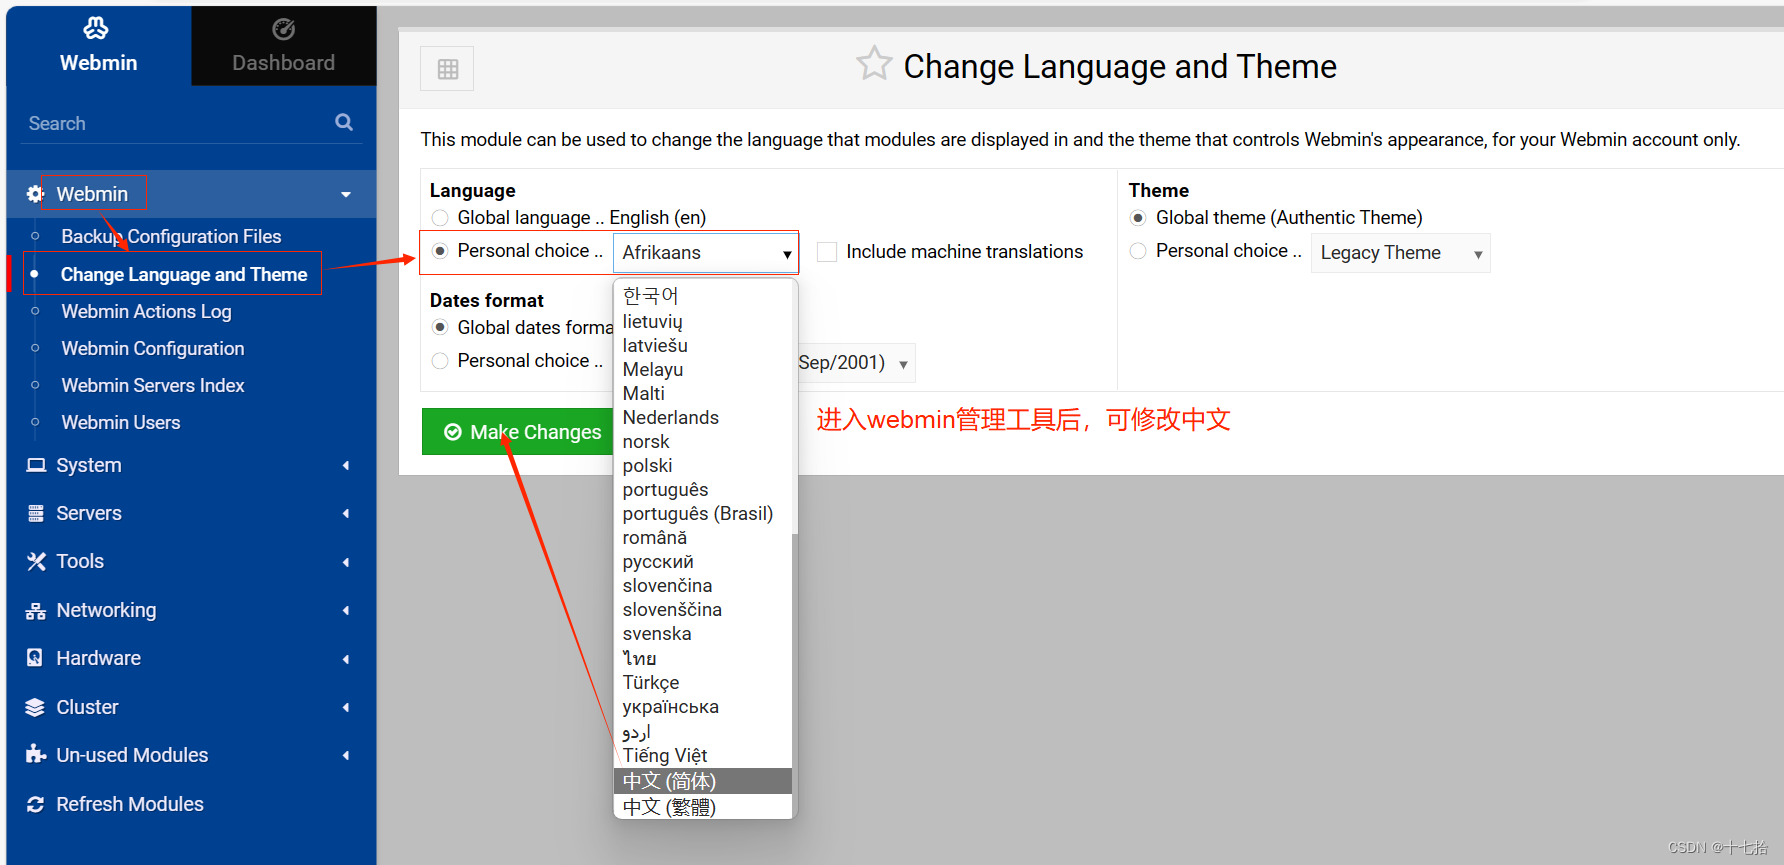This screenshot has height=865, width=1784.
Task: Select Personal choice language radio button
Action: click(440, 251)
